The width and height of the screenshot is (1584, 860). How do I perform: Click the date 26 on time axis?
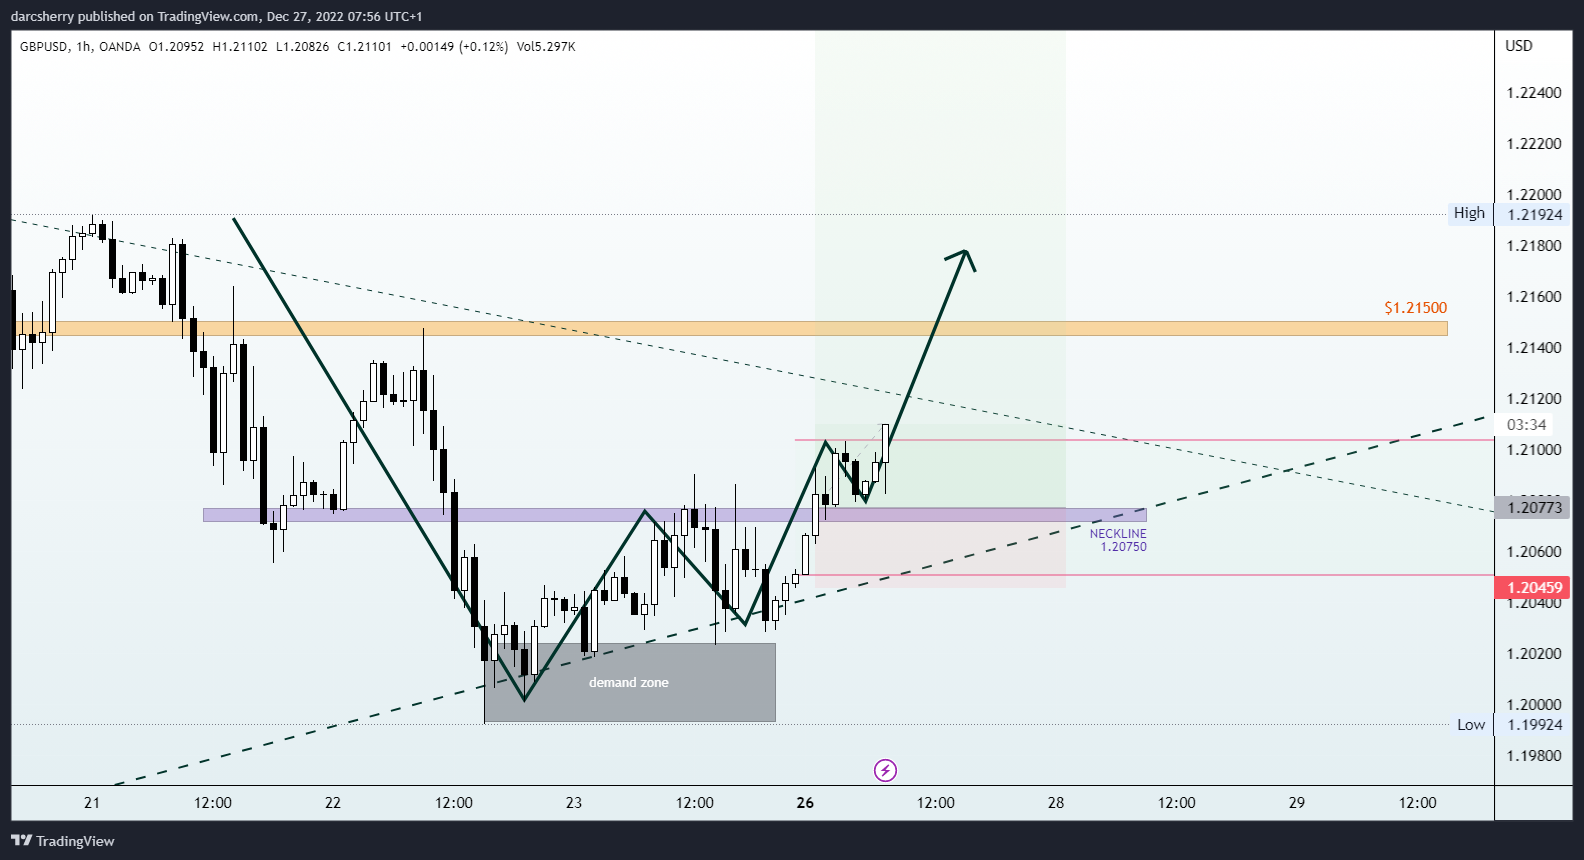(806, 803)
